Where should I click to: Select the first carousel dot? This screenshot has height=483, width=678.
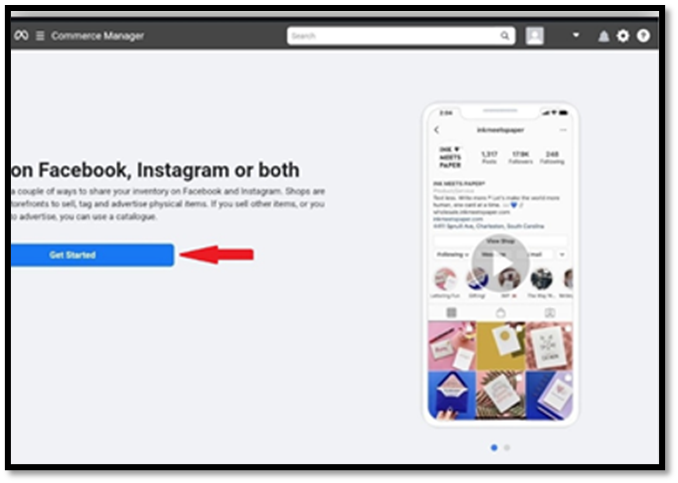coord(494,448)
